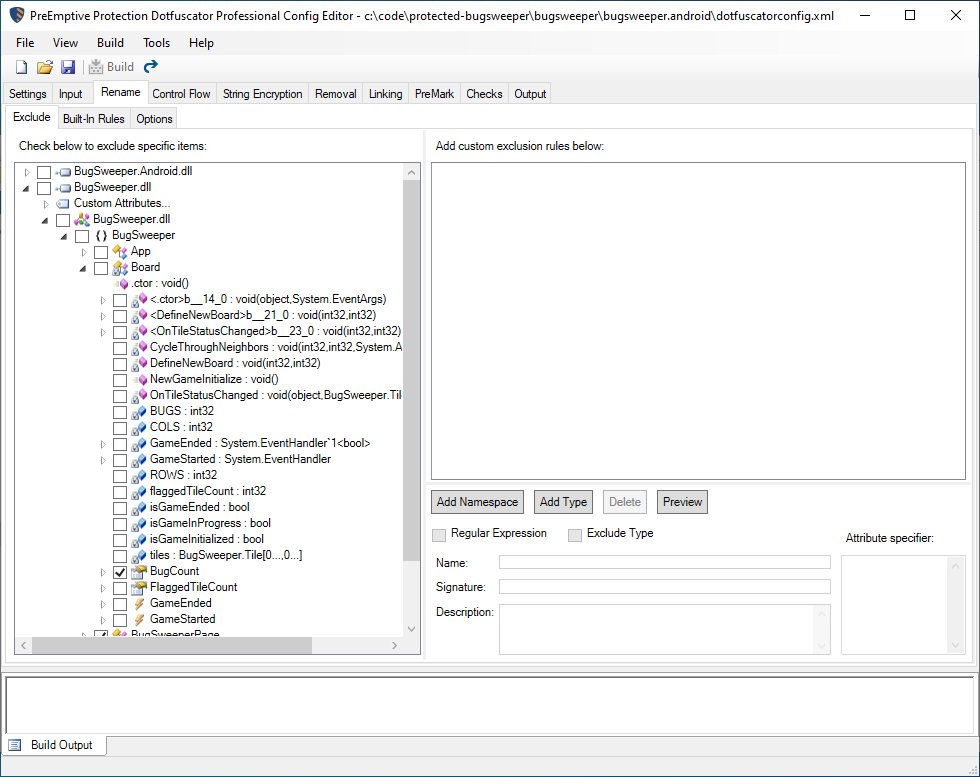Click the Open Project folder icon
Image resolution: width=980 pixels, height=777 pixels.
coord(44,67)
